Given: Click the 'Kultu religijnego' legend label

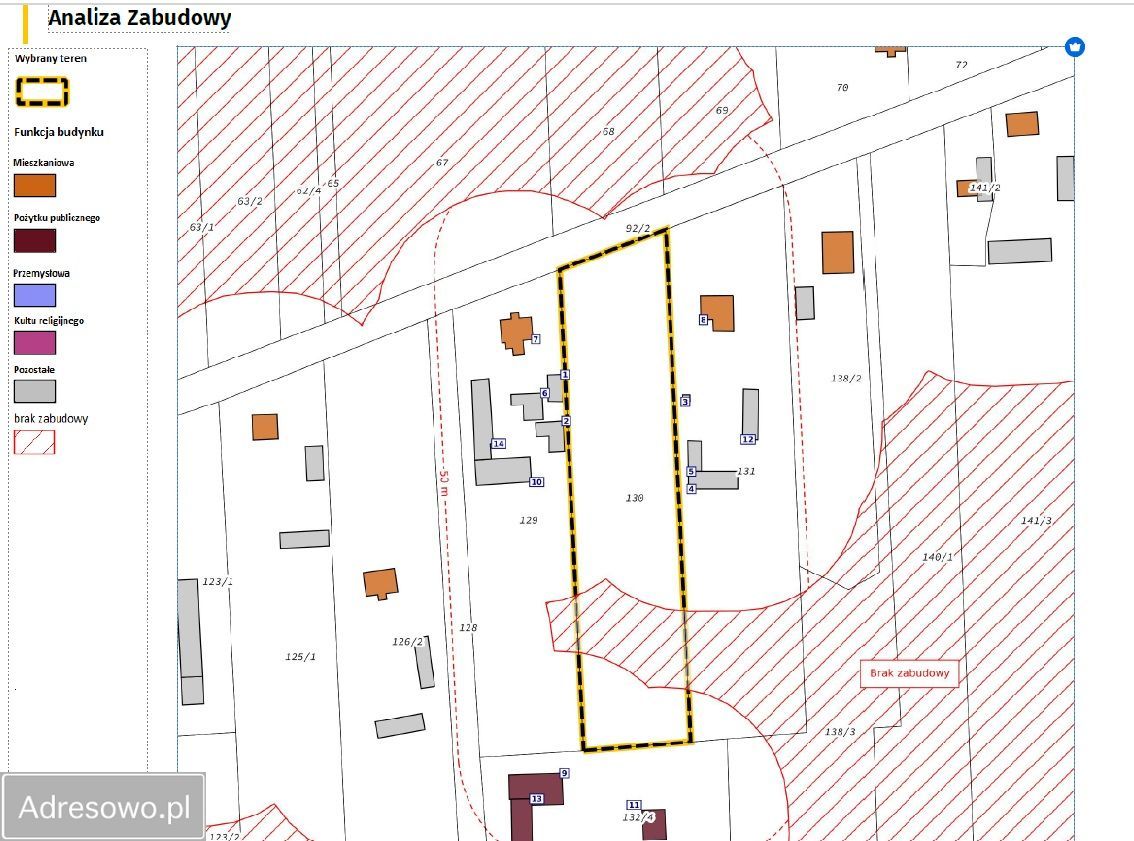Looking at the screenshot, I should (x=48, y=320).
